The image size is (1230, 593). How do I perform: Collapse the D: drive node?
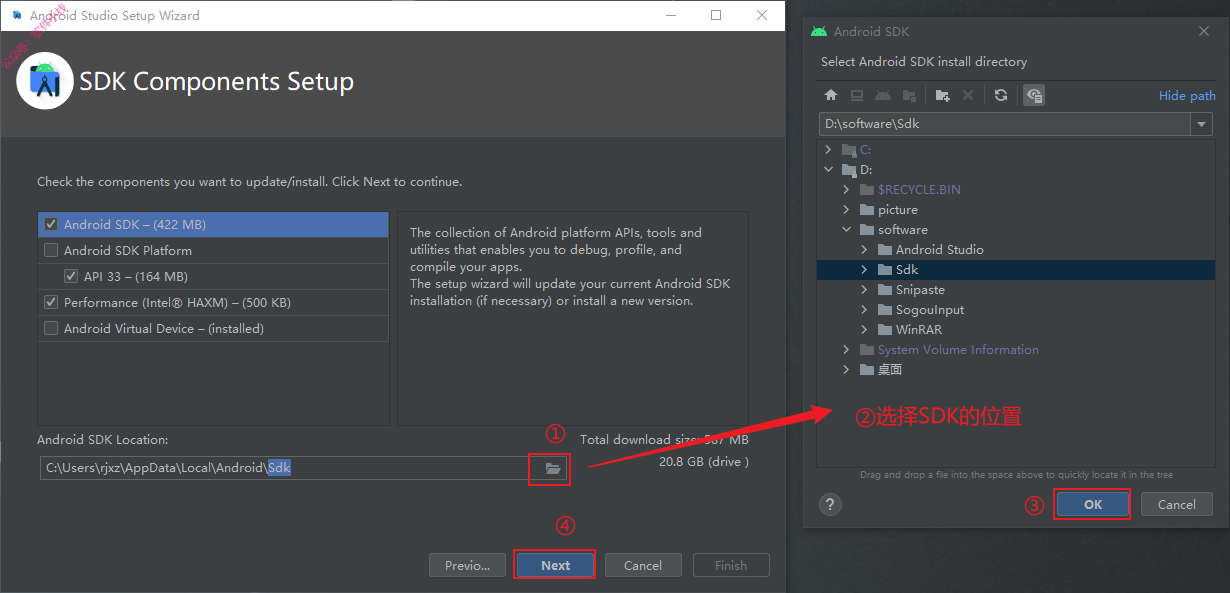[x=828, y=170]
